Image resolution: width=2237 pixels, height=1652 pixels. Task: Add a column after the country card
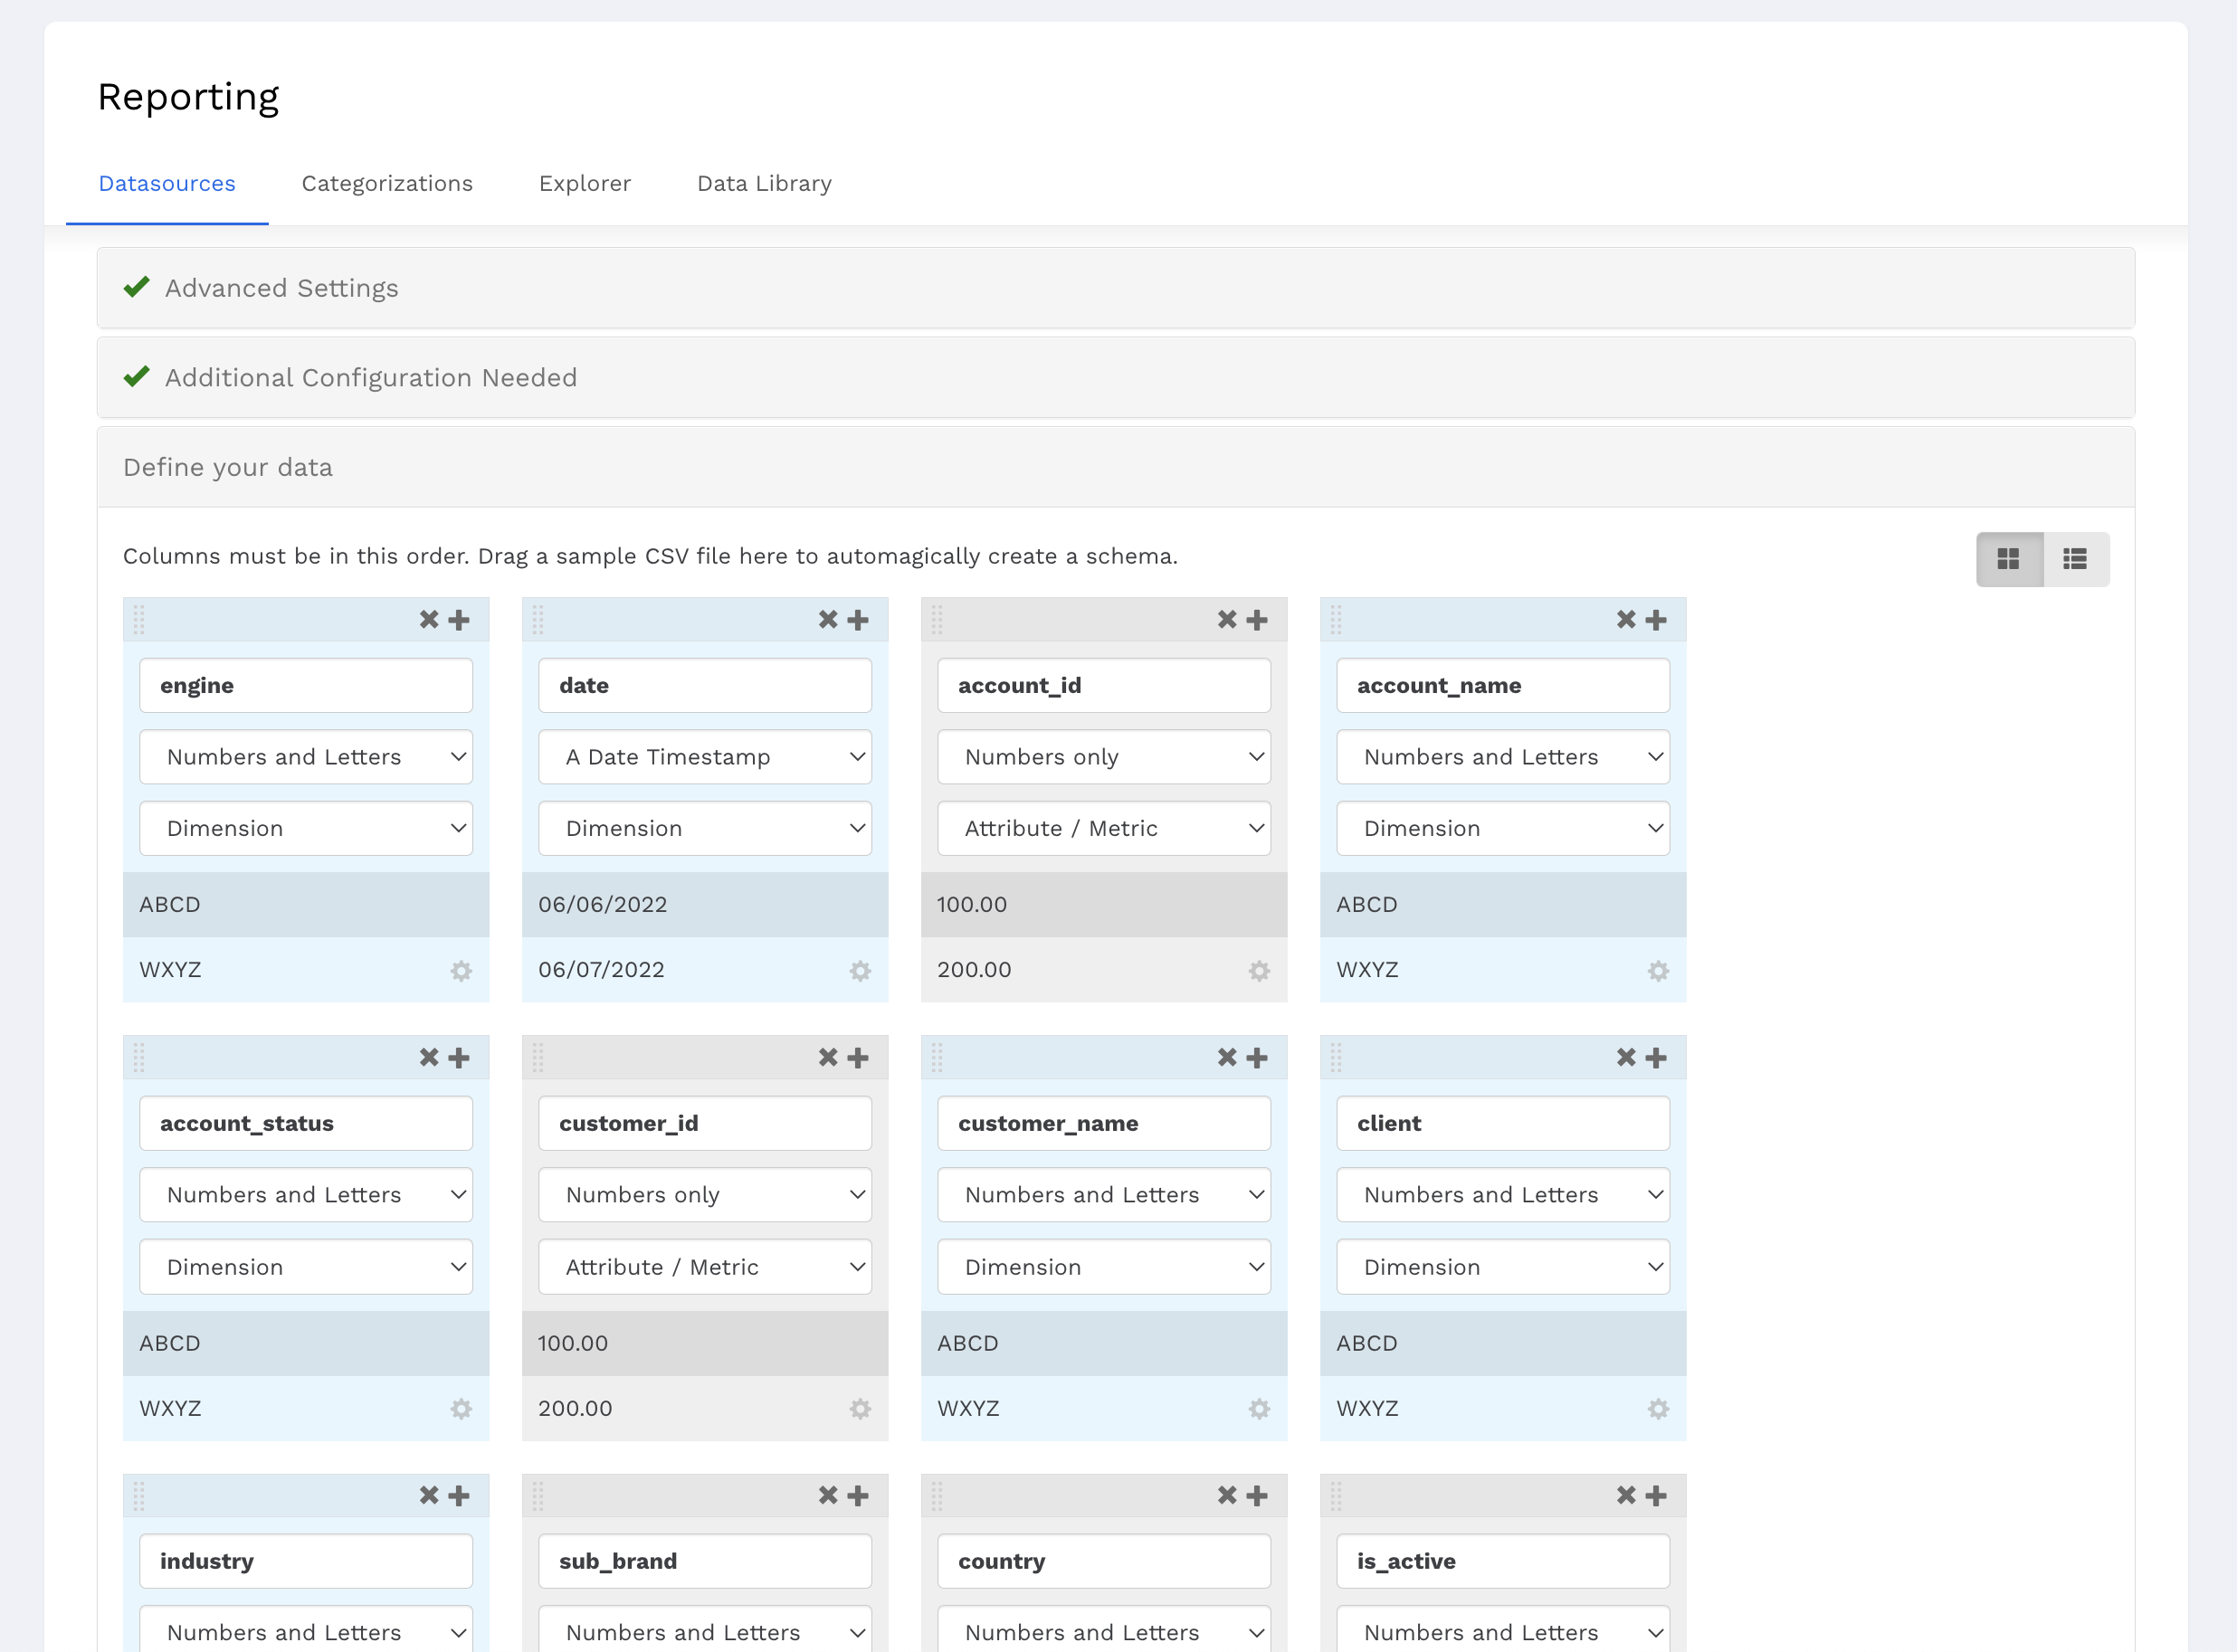coord(1257,1496)
